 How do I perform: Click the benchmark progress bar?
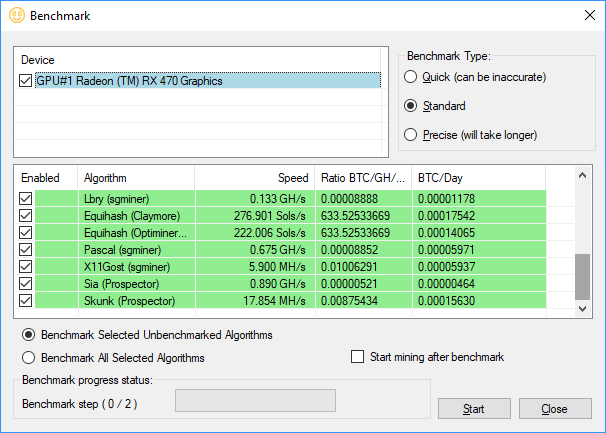point(255,401)
